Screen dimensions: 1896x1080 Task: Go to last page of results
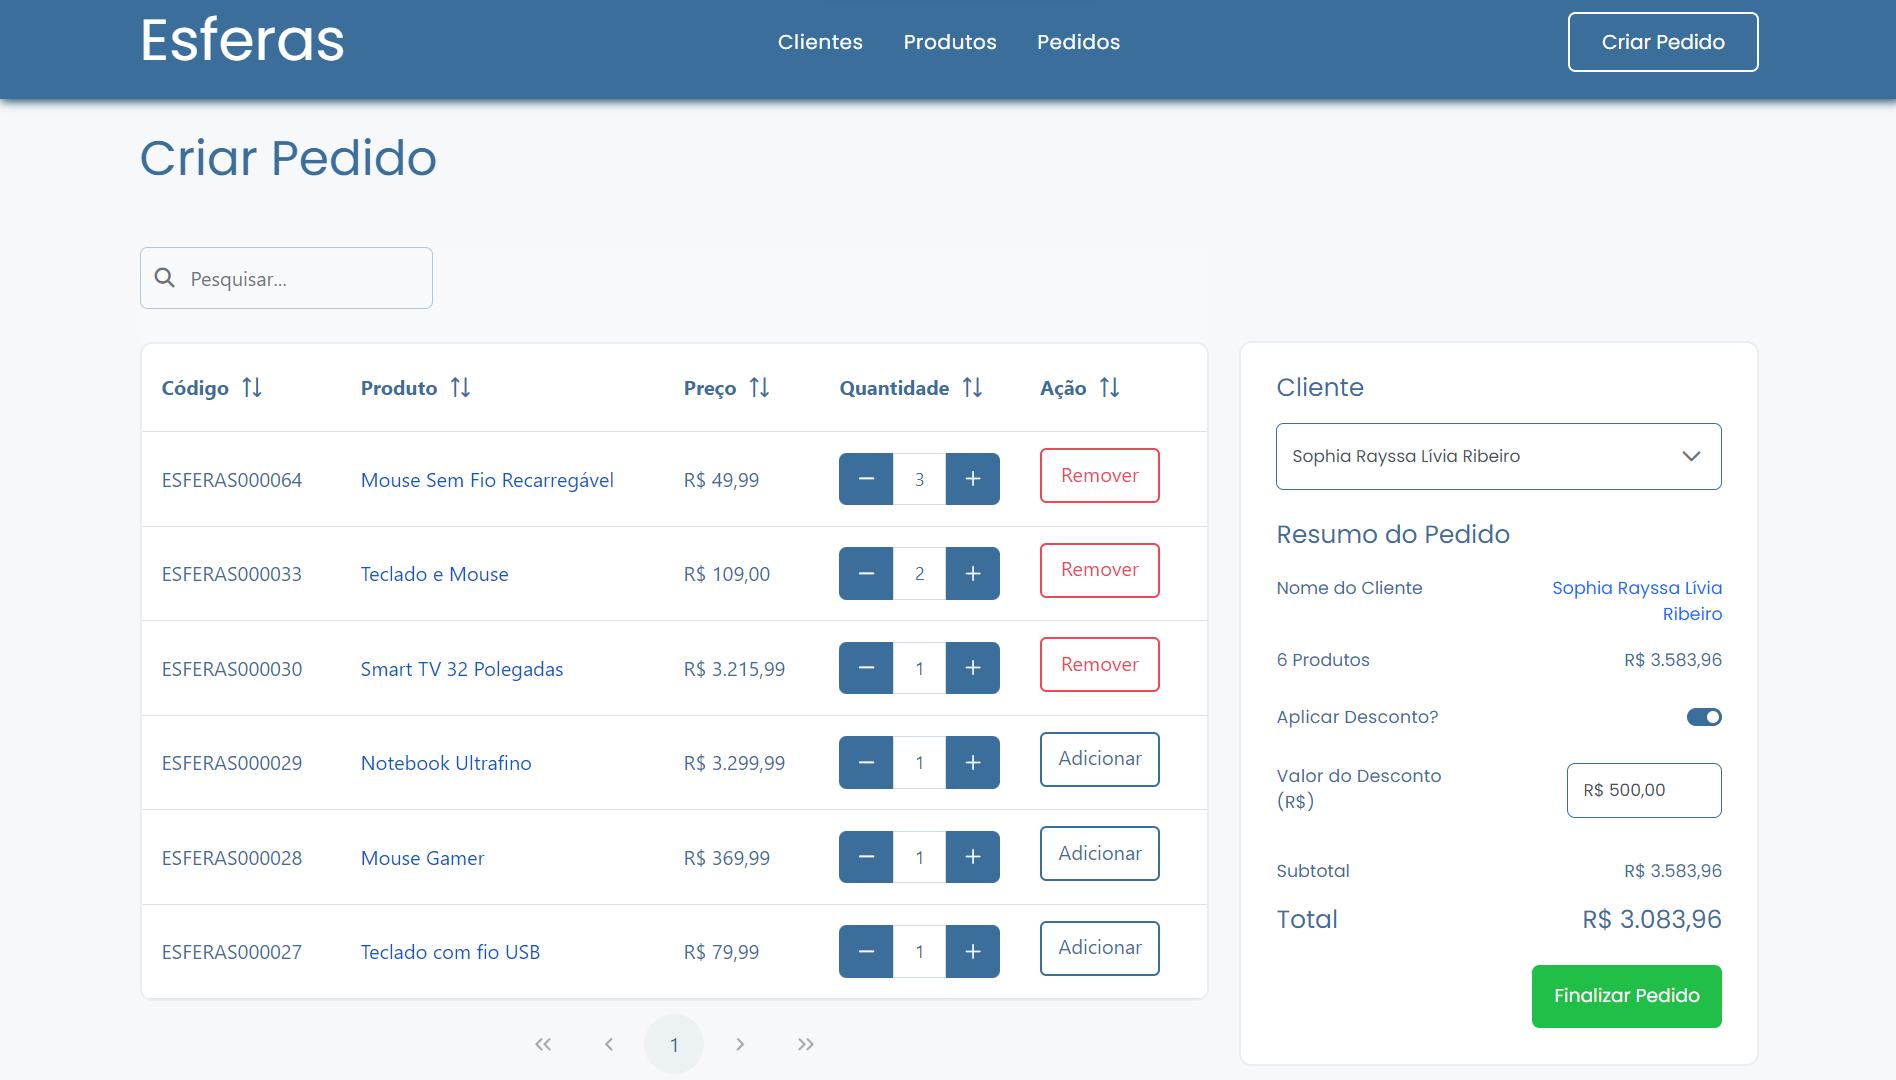point(806,1044)
